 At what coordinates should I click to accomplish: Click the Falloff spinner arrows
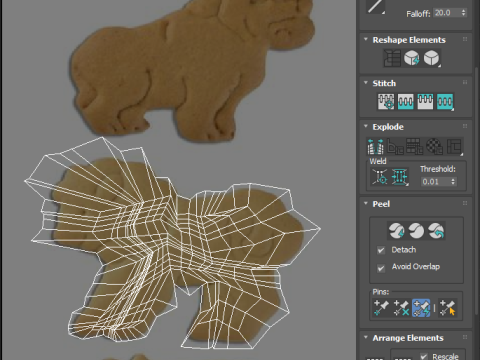463,13
